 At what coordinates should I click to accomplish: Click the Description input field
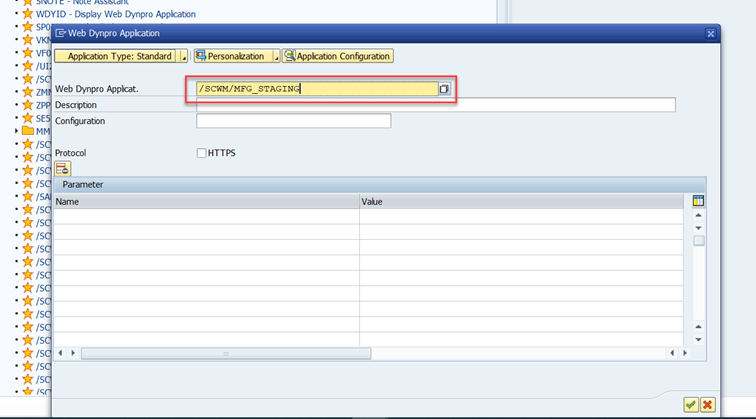[x=435, y=105]
